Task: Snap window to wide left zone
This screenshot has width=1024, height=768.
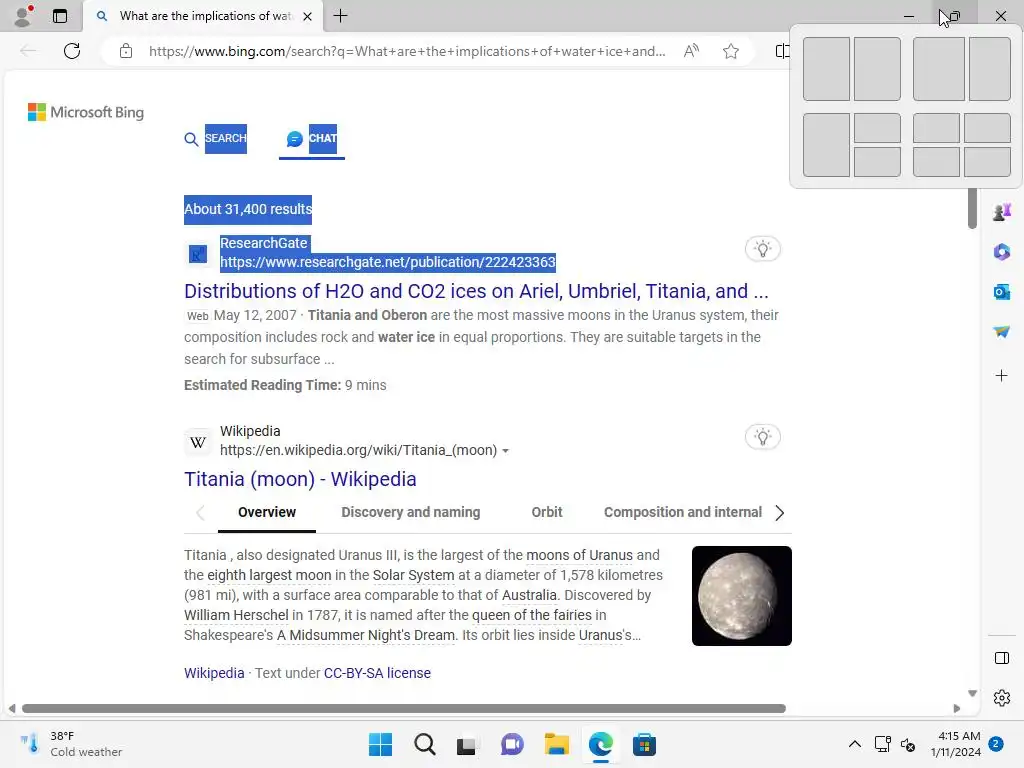Action: tap(938, 69)
